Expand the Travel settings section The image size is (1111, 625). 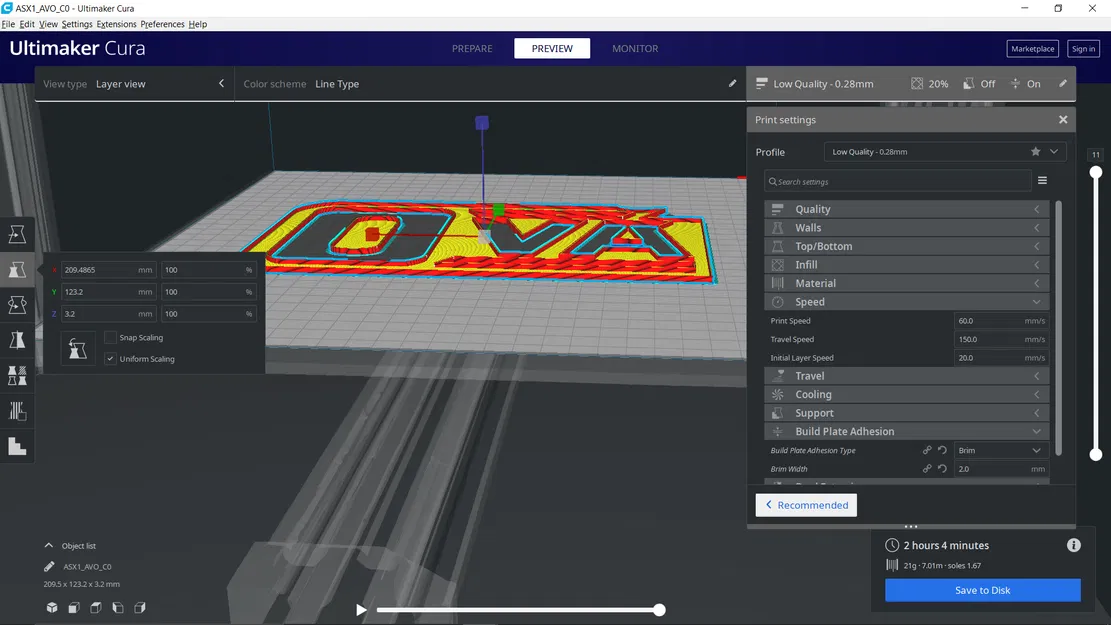coord(906,376)
